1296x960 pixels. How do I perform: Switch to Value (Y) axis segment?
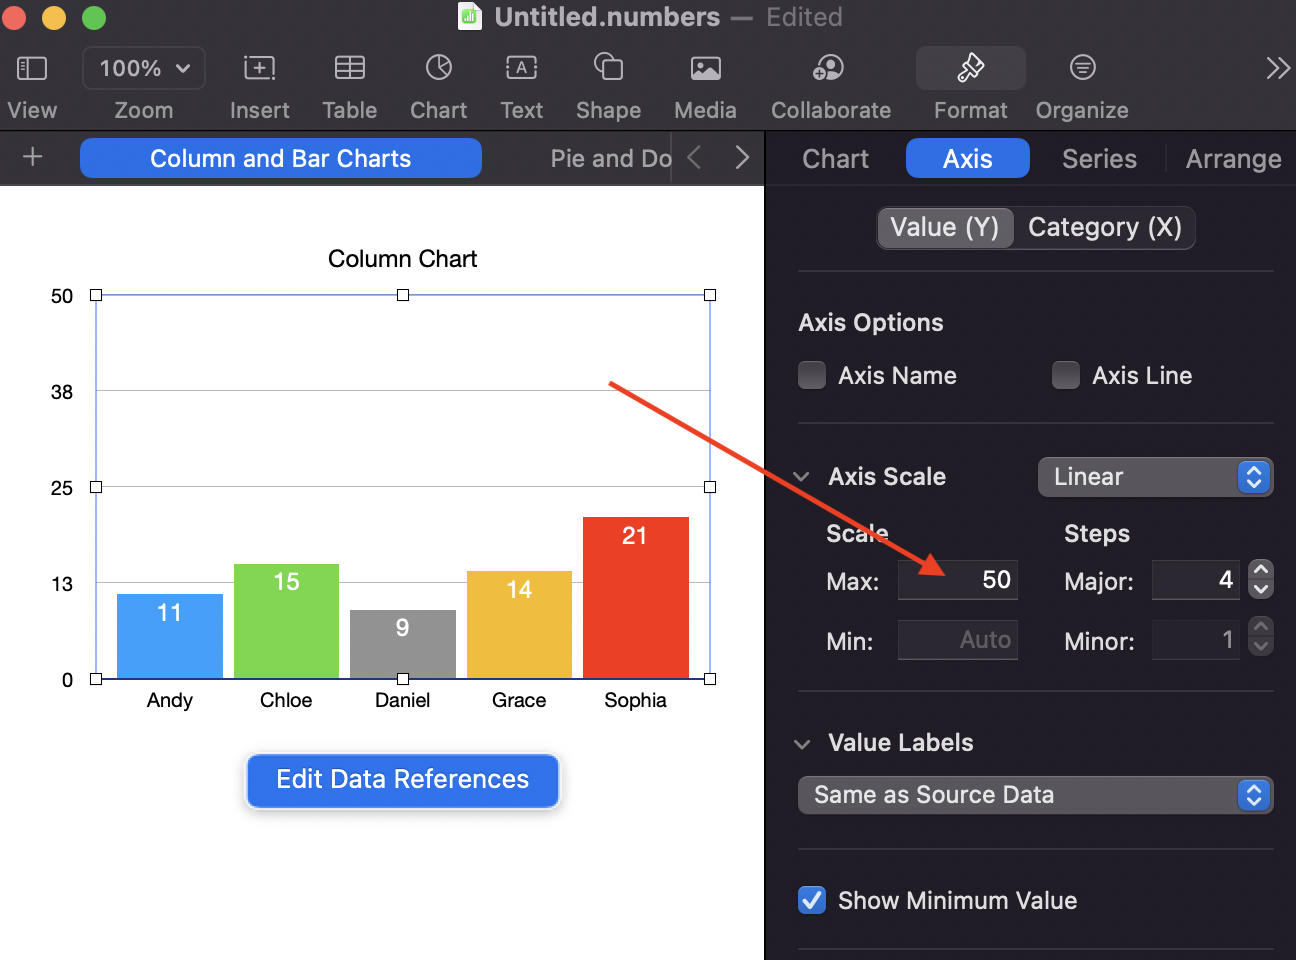945,227
